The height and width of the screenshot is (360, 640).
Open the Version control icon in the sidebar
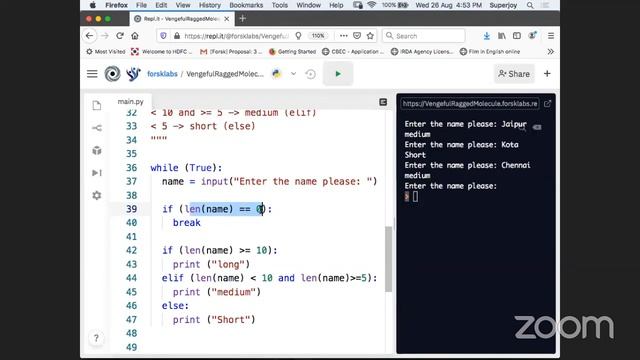pyautogui.click(x=97, y=128)
